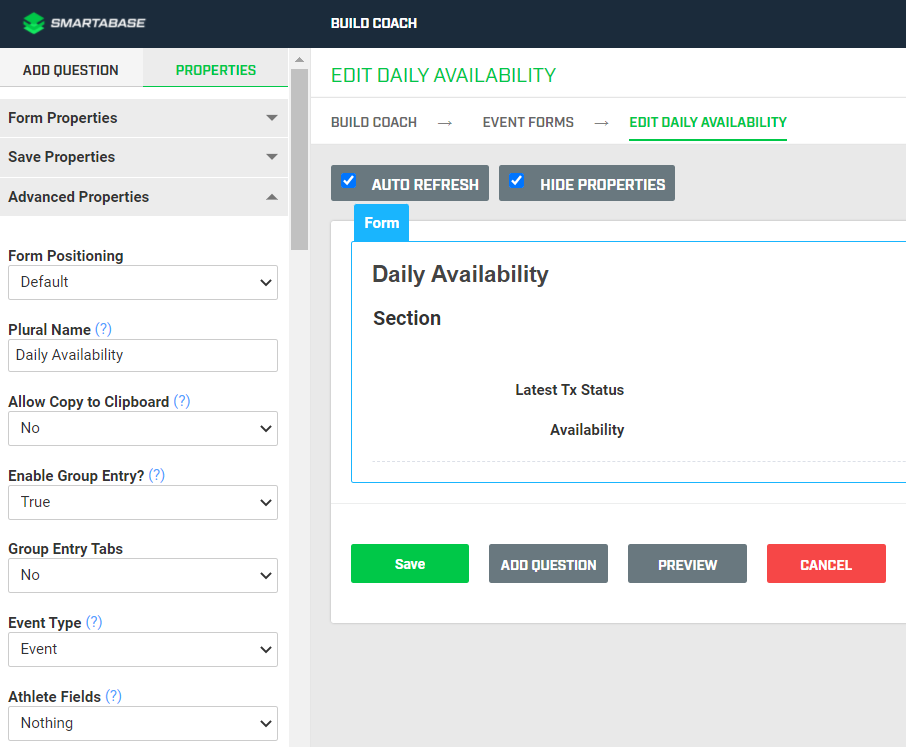Open the Enable Group Entry dropdown
Image resolution: width=906 pixels, height=747 pixels.
[143, 502]
